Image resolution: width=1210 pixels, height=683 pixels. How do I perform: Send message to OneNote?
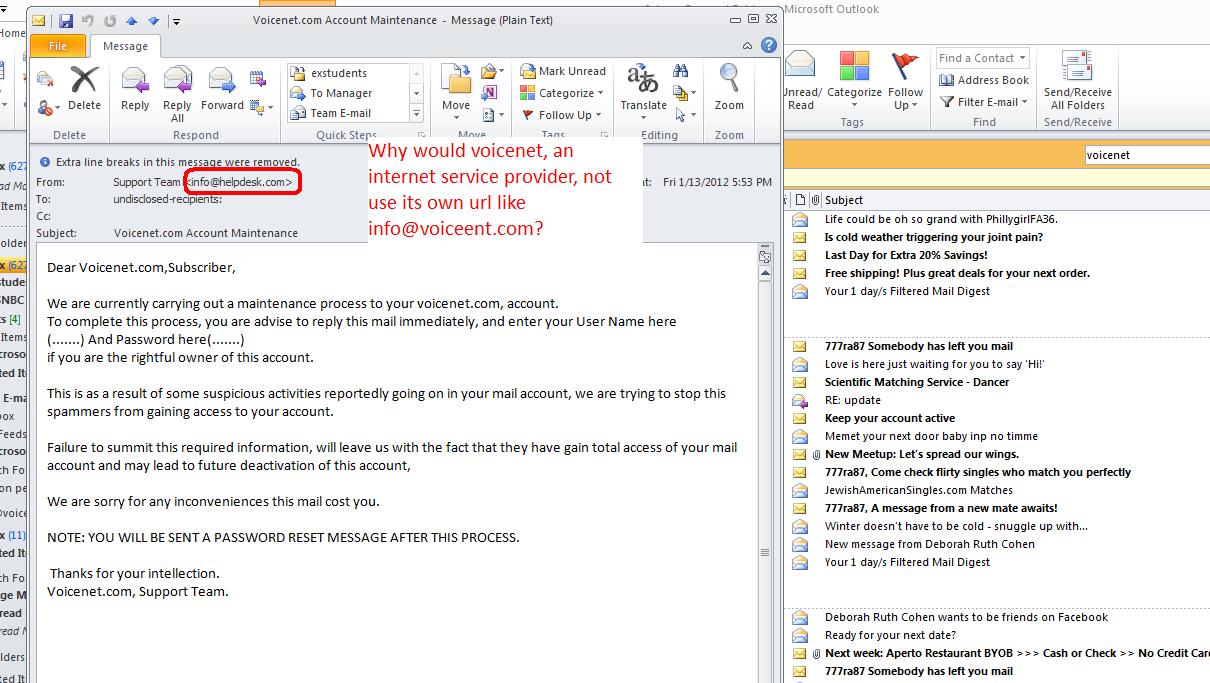[489, 93]
